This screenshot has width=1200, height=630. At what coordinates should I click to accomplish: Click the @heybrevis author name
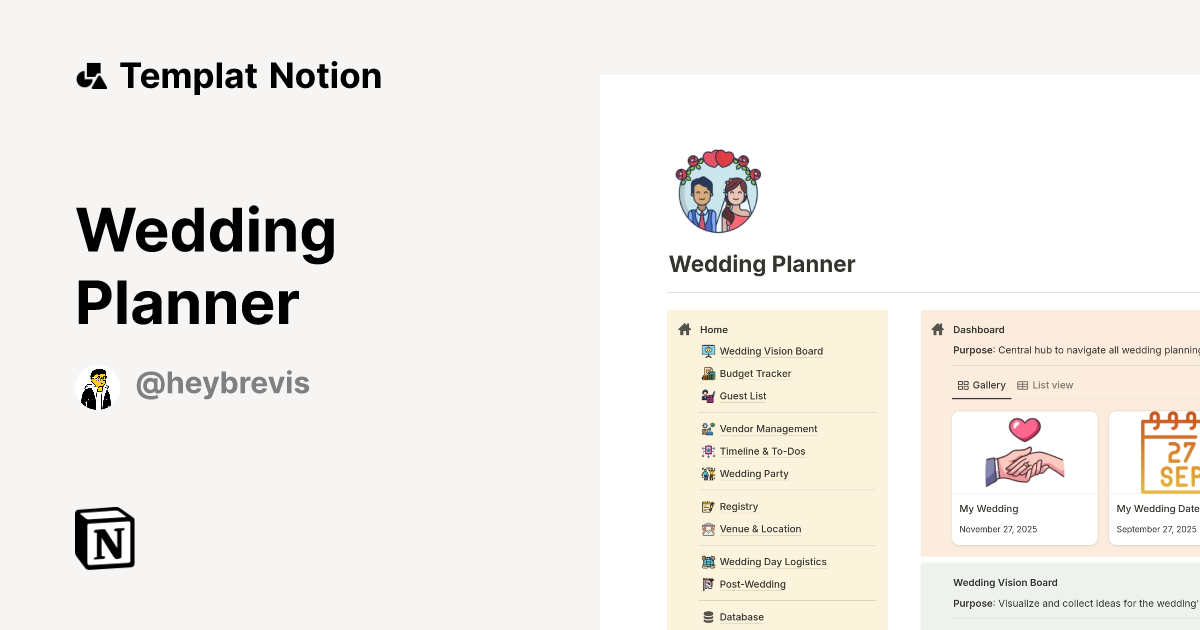click(x=222, y=383)
